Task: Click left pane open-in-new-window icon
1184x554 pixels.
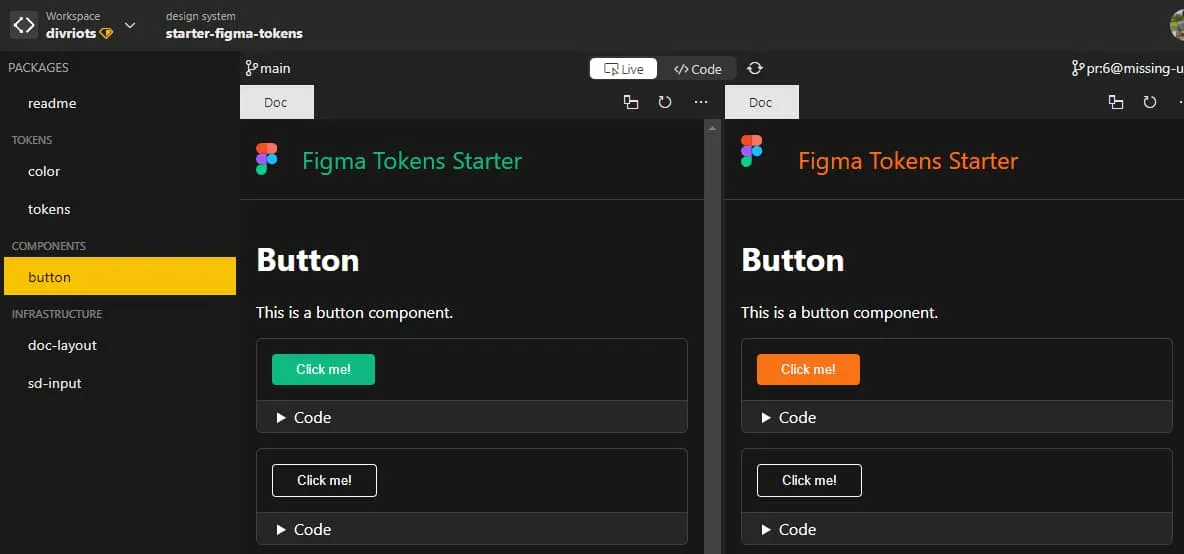Action: [x=630, y=102]
